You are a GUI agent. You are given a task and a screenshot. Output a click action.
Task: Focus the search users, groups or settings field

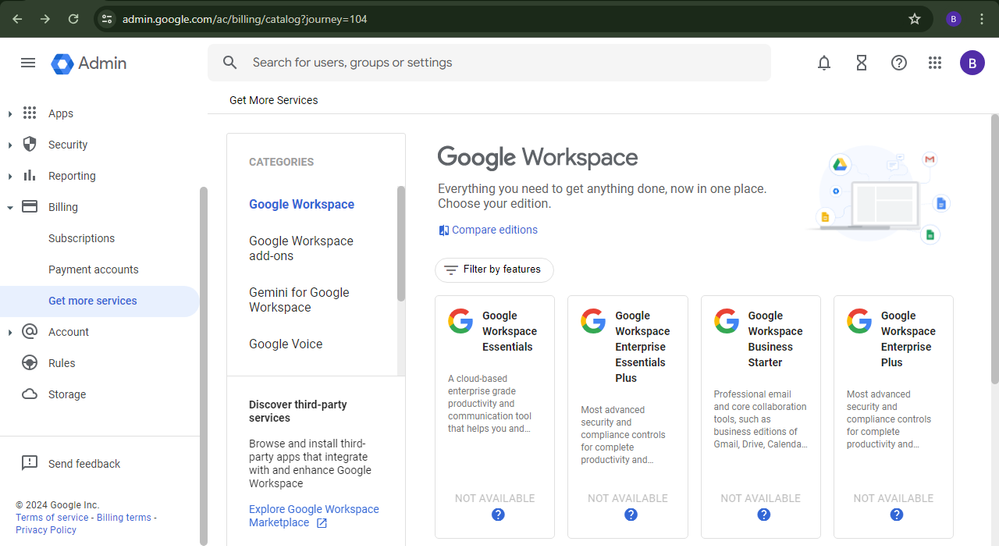pos(489,62)
